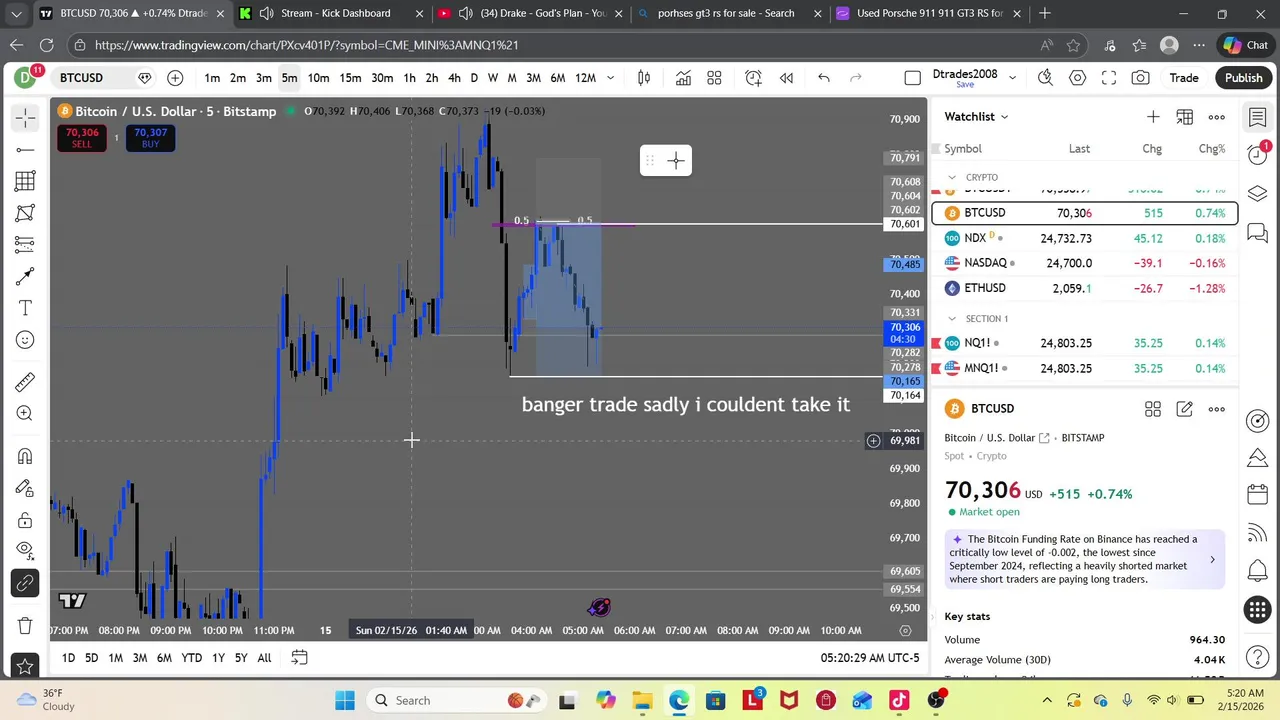Viewport: 1280px width, 720px height.
Task: Open the patterns drawing tools
Action: [25, 213]
